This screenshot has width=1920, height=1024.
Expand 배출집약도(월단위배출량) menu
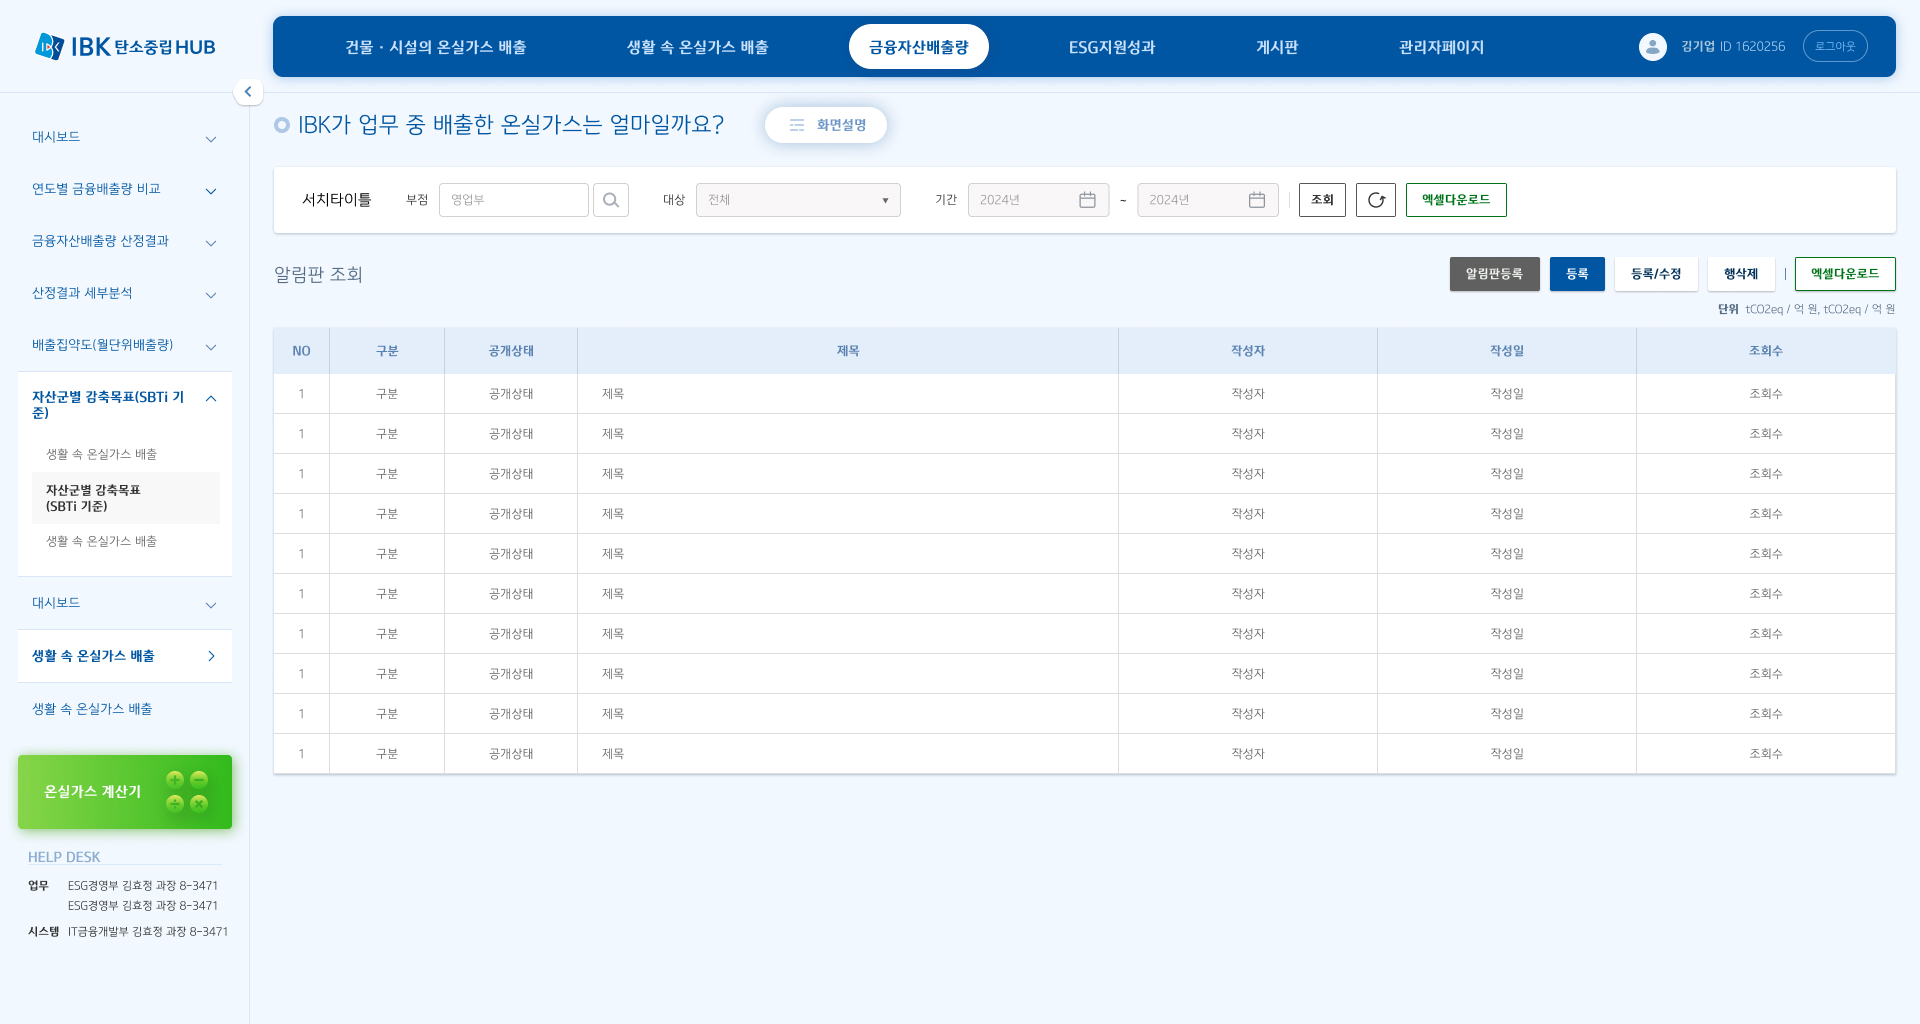click(x=124, y=345)
